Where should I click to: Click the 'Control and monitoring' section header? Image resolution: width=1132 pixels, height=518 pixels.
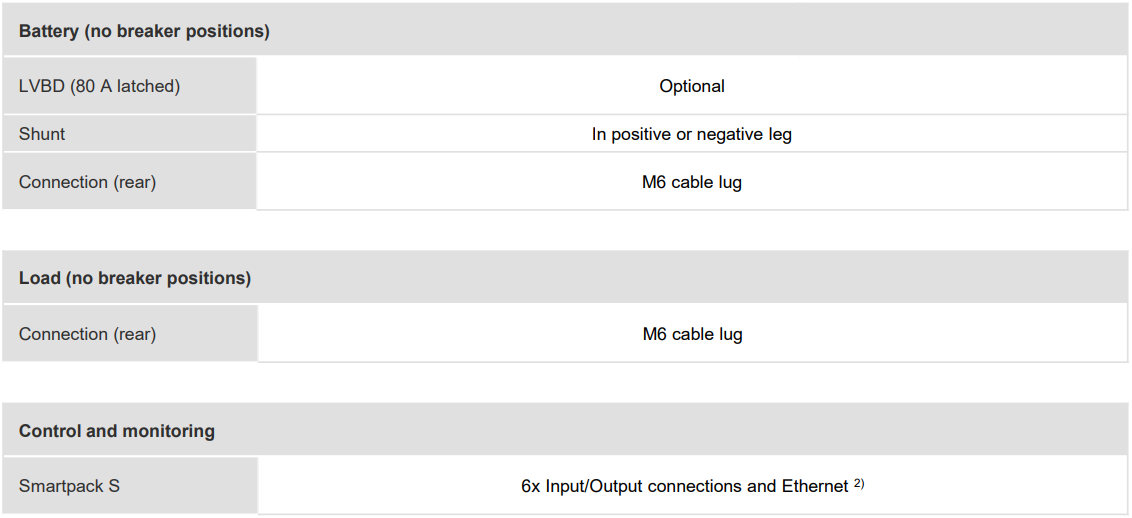(x=117, y=431)
